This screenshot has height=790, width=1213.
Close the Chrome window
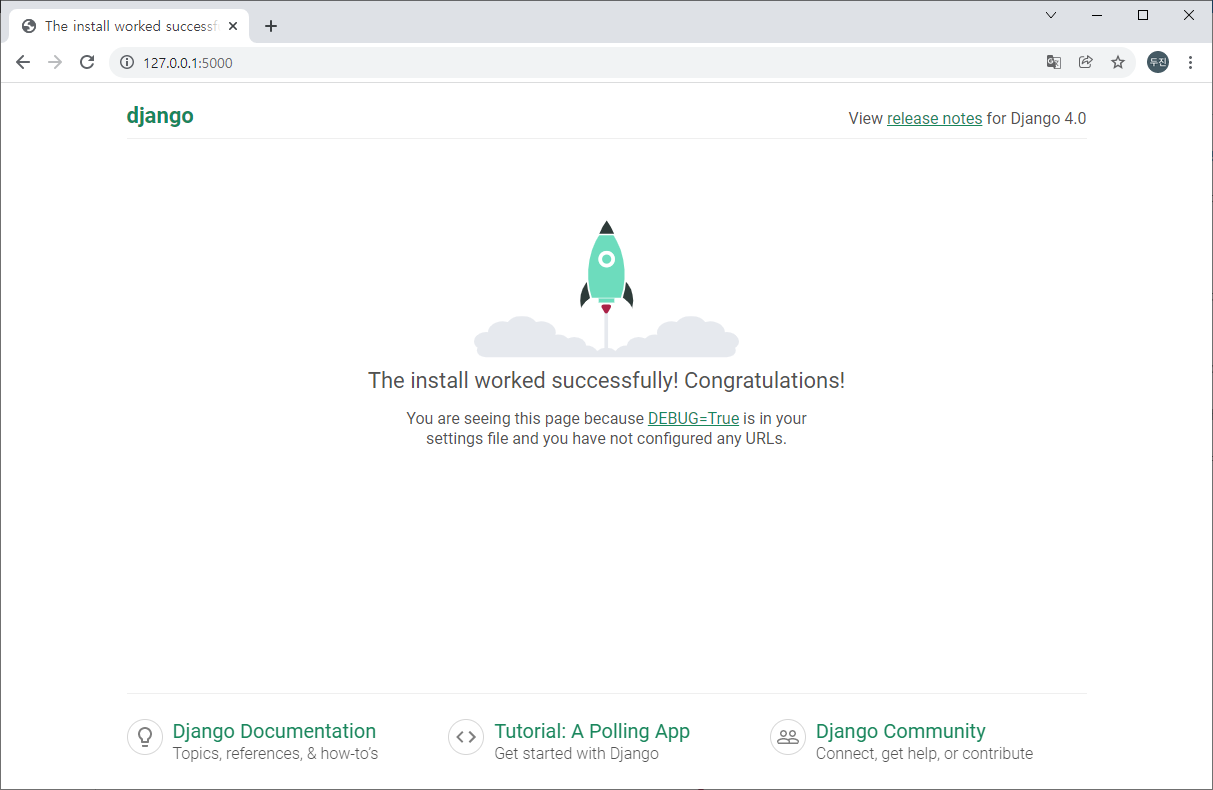coord(1189,15)
